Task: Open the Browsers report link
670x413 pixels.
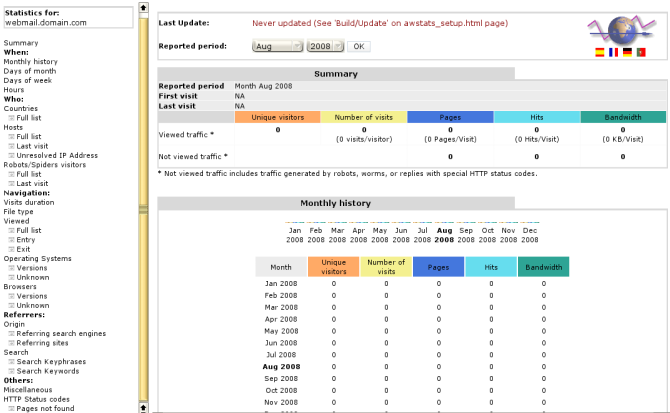Action: point(20,287)
